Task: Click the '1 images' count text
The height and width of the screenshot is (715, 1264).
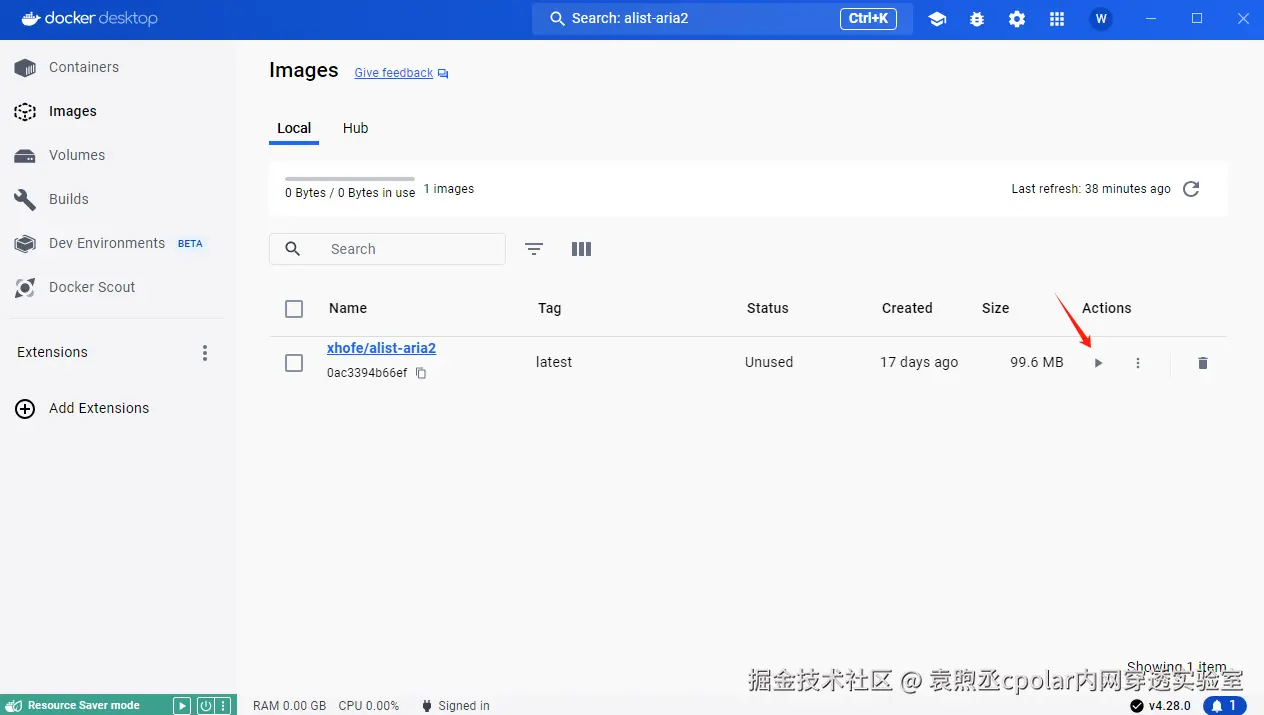Action: coord(449,189)
